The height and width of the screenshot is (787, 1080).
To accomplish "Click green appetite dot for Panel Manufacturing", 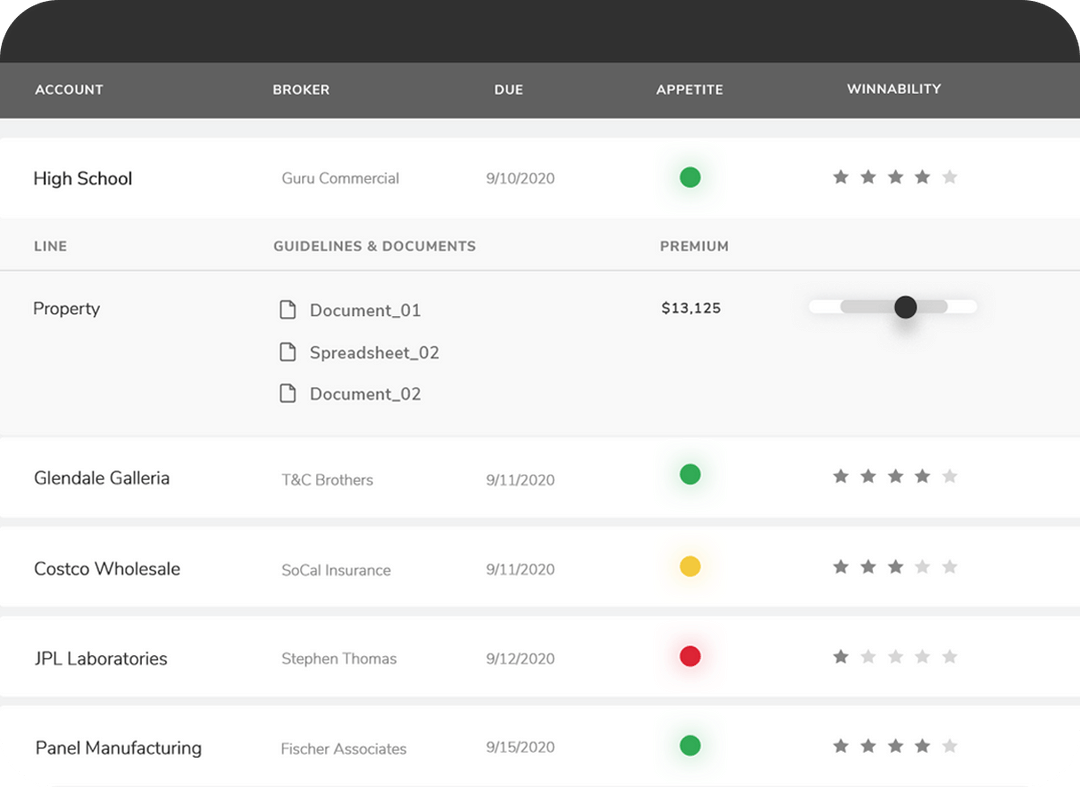I will [x=690, y=746].
